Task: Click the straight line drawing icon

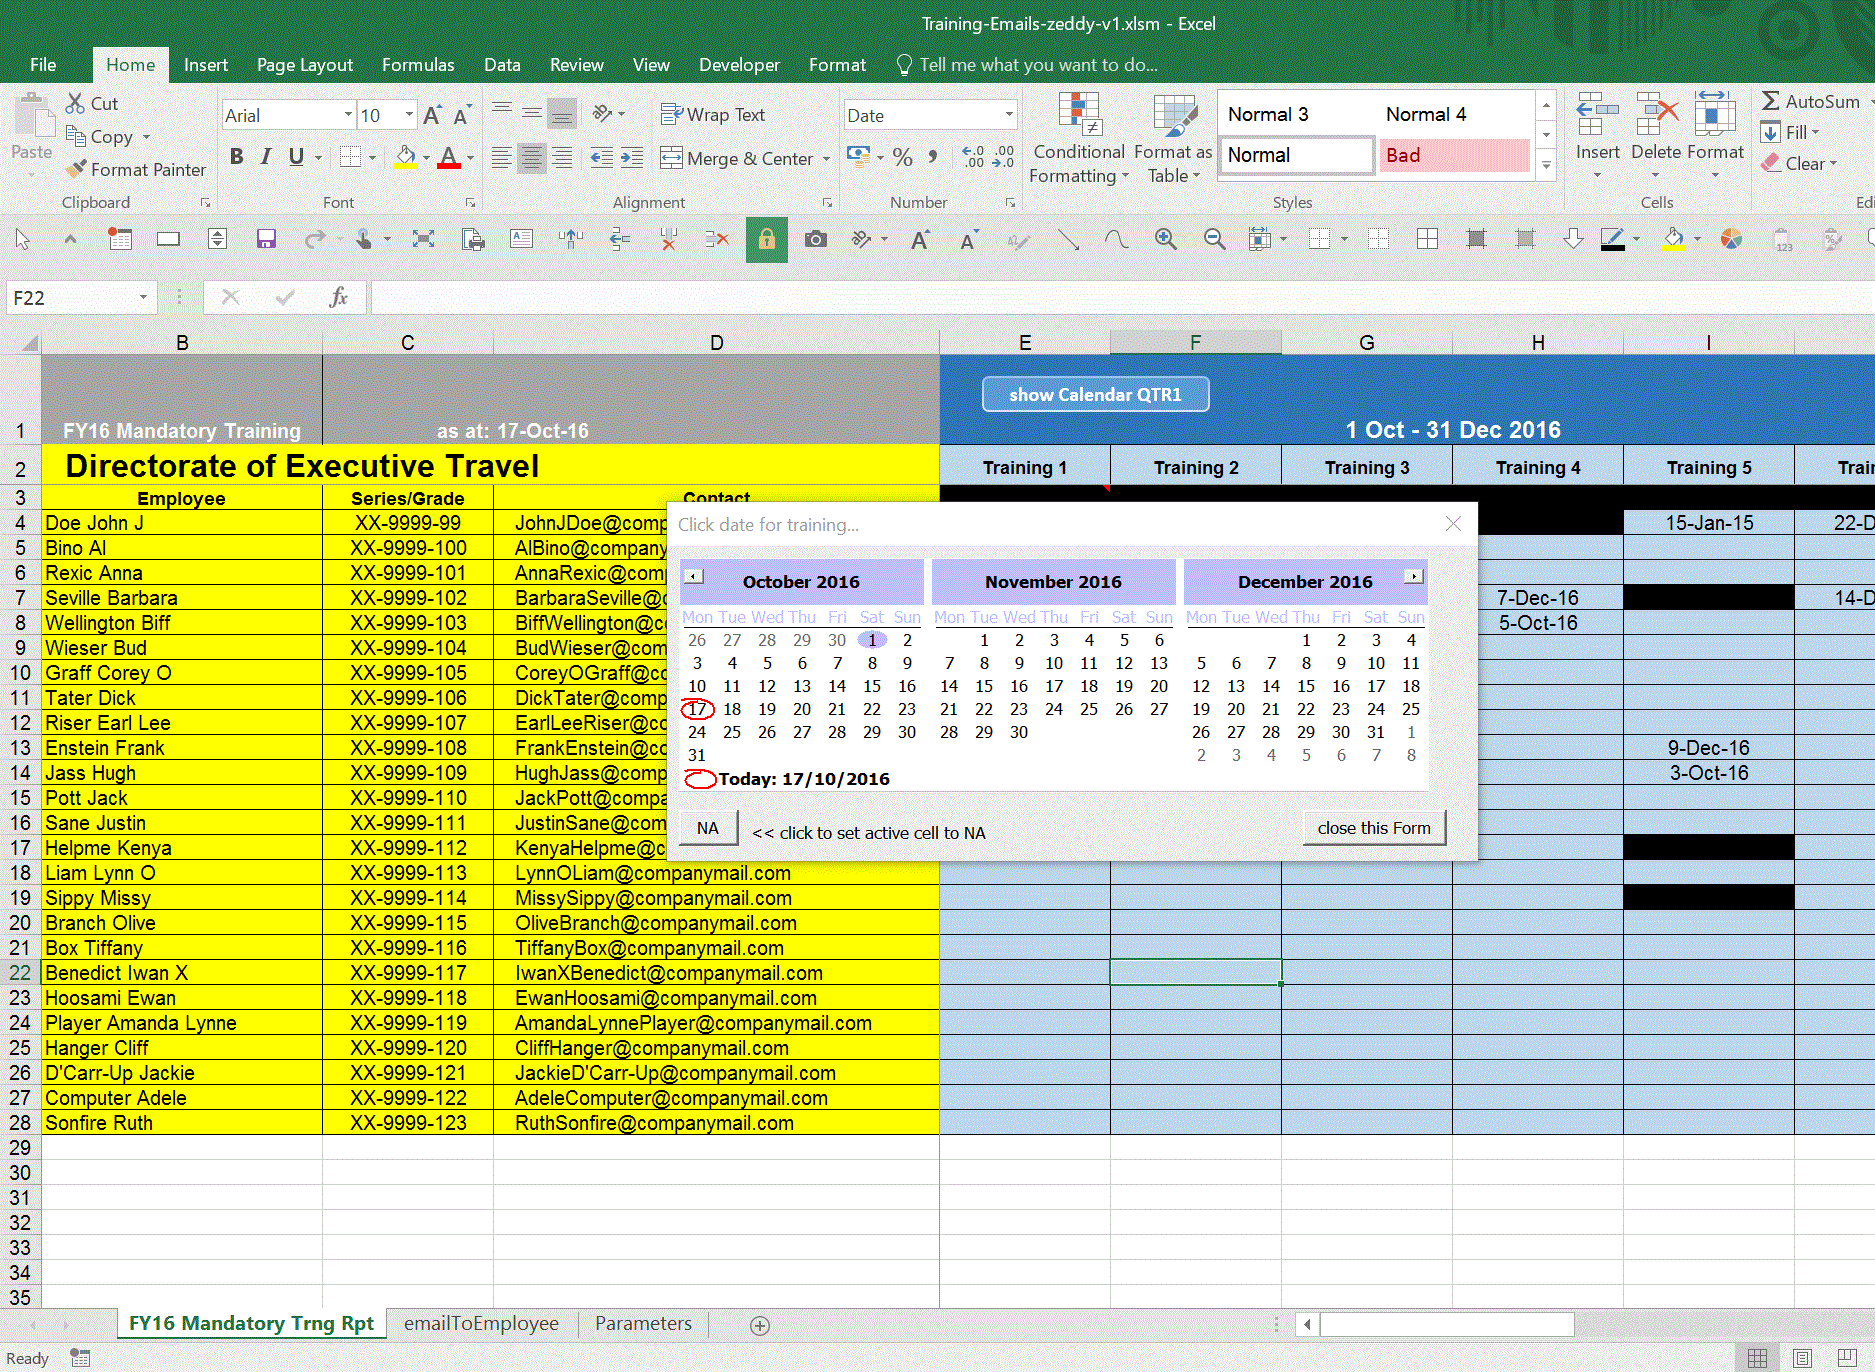Action: [x=1068, y=239]
